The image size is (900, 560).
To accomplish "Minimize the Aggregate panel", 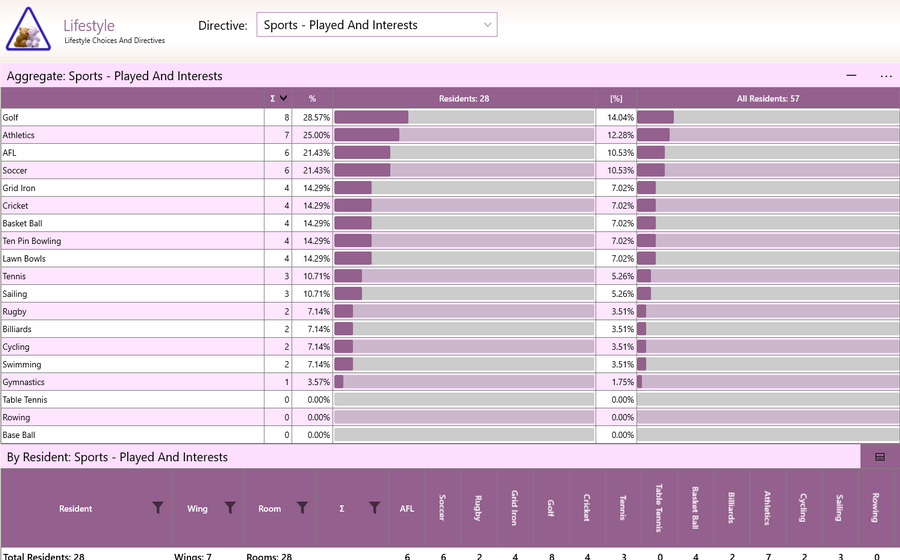I will [x=851, y=75].
